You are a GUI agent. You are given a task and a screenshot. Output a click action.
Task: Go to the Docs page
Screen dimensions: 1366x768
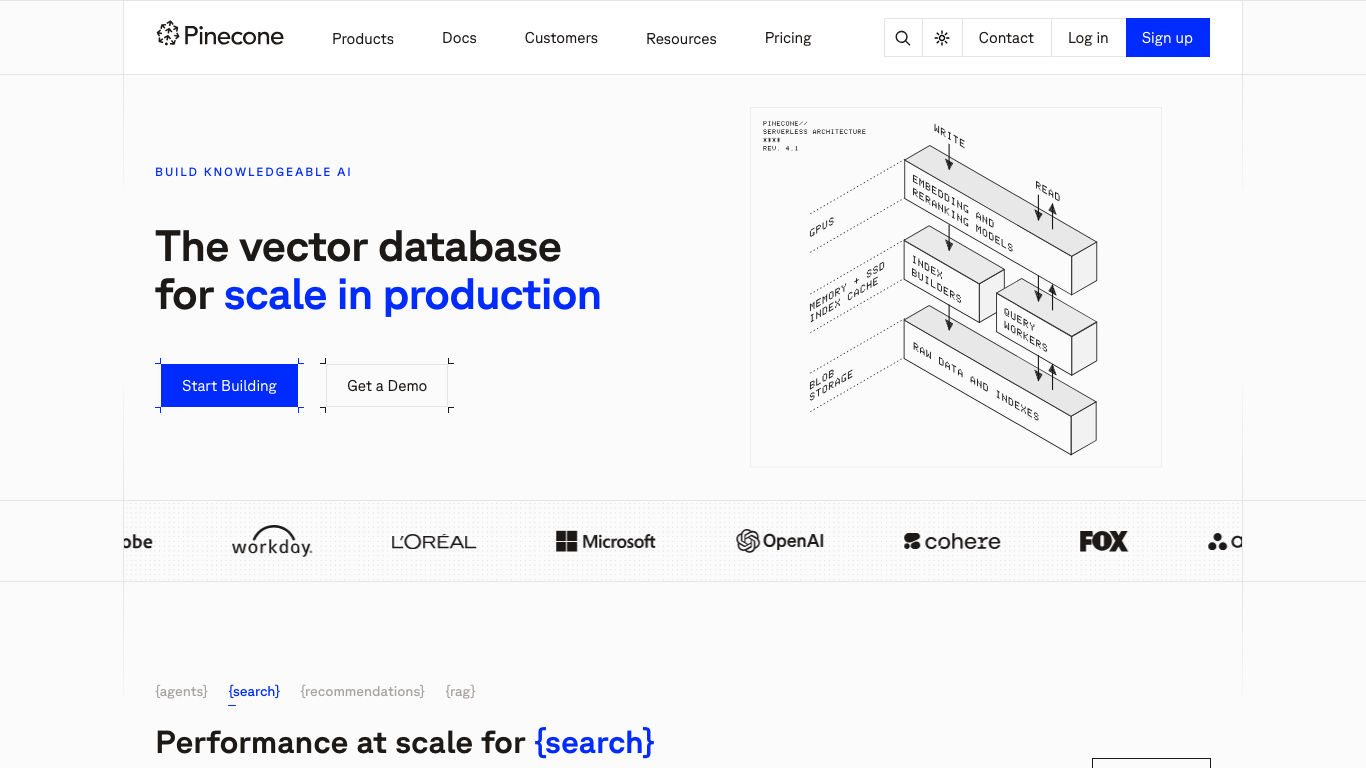click(459, 38)
